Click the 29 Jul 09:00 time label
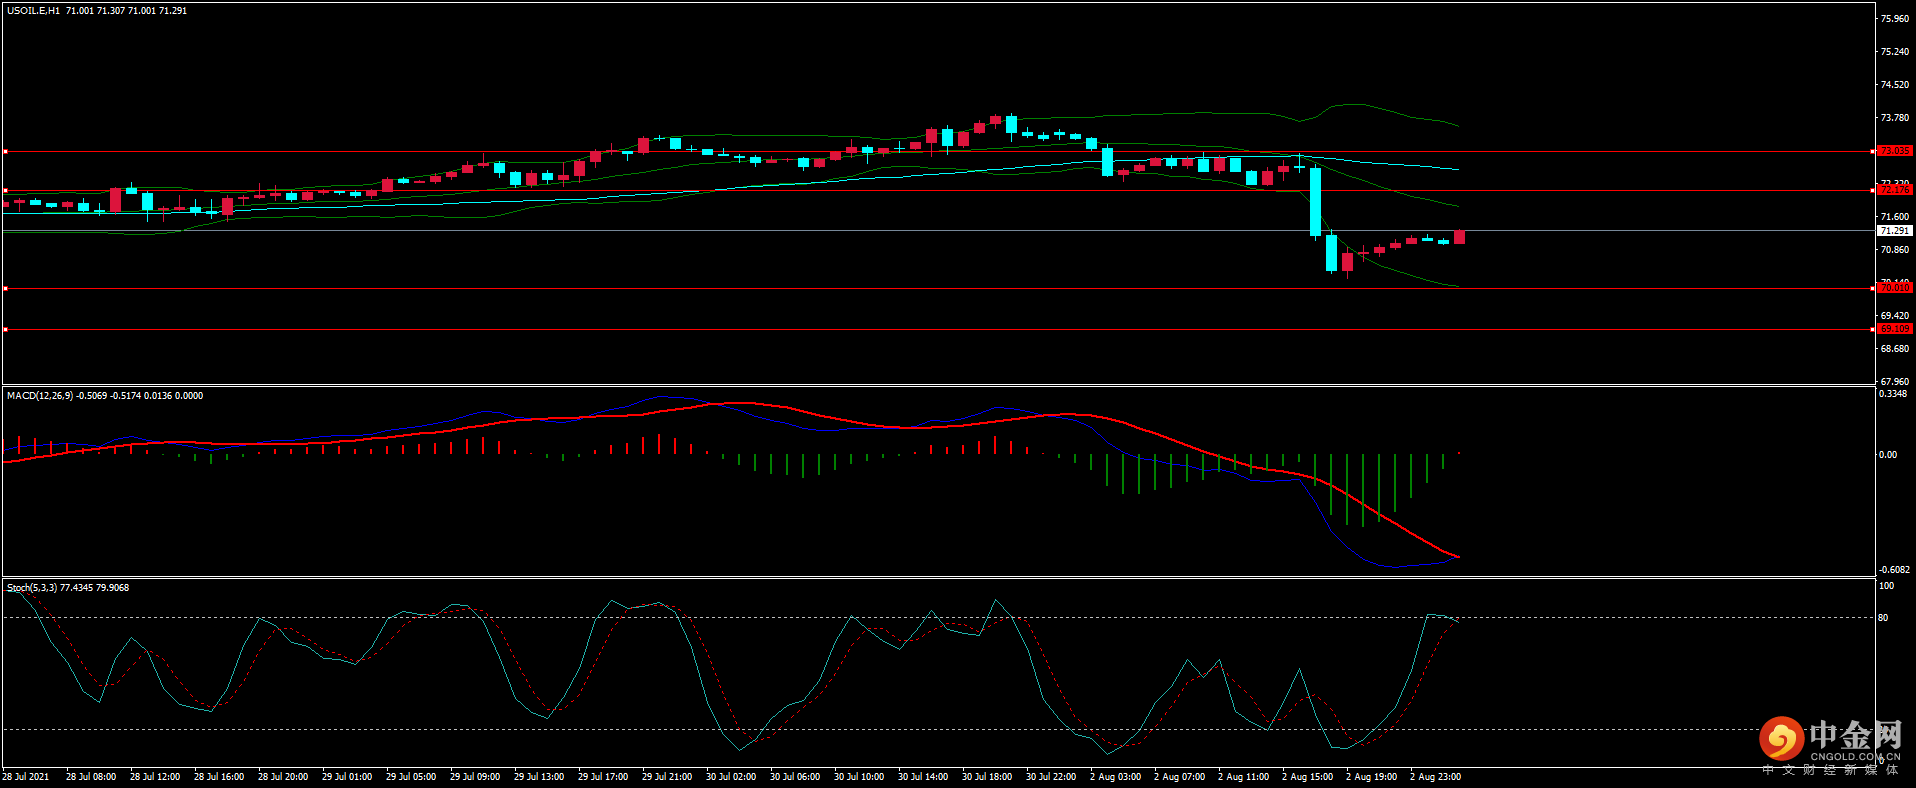The height and width of the screenshot is (788, 1916). tap(475, 777)
